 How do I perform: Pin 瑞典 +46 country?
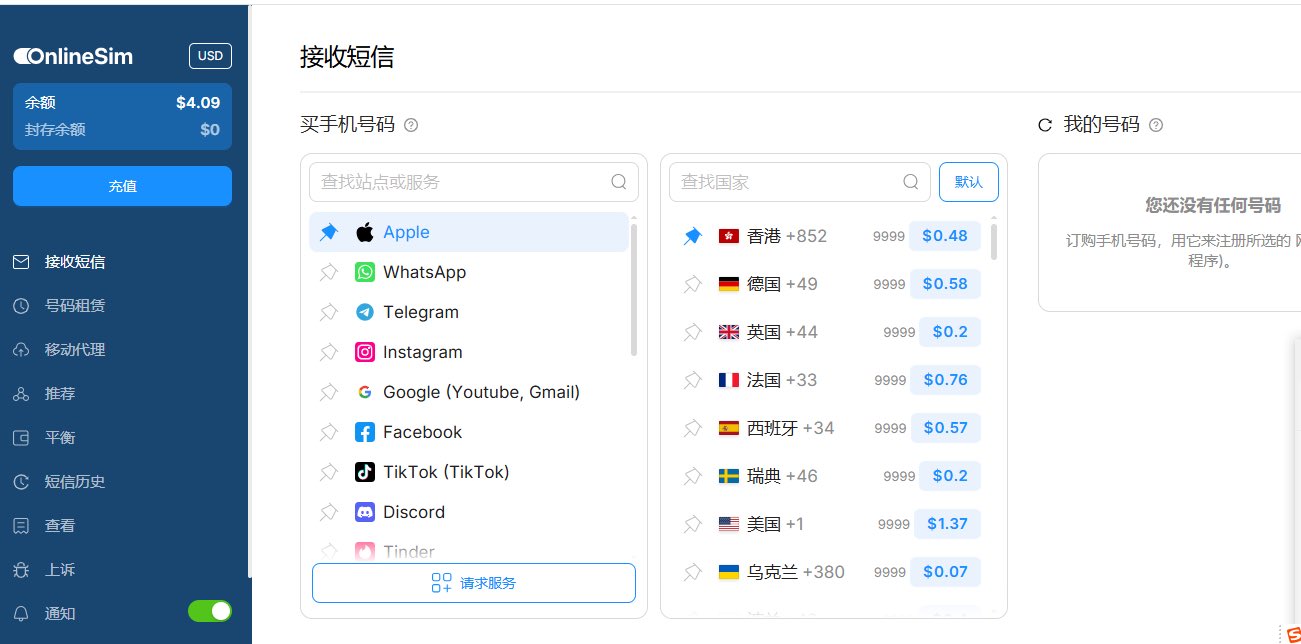[692, 476]
